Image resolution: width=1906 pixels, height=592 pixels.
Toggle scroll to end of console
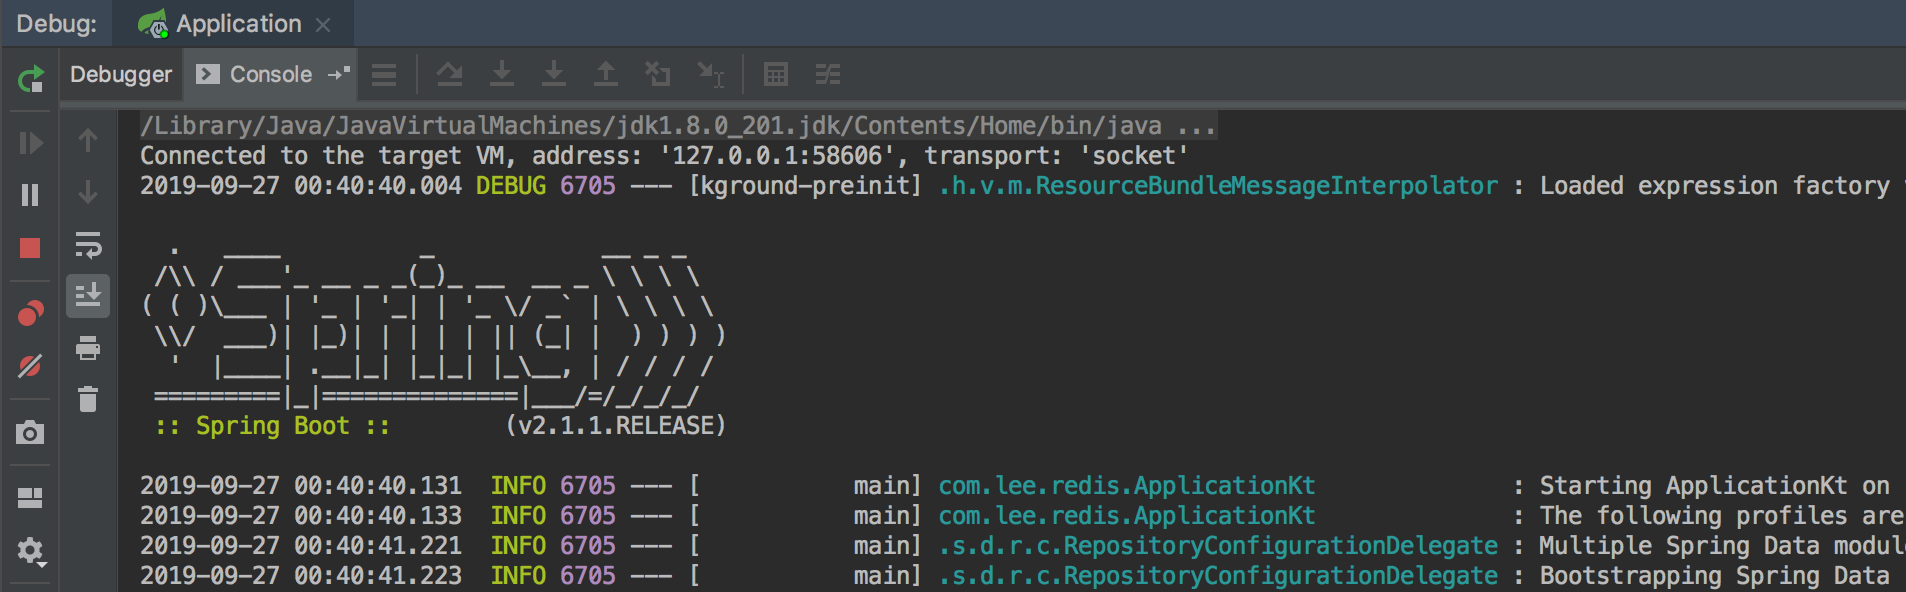point(88,296)
